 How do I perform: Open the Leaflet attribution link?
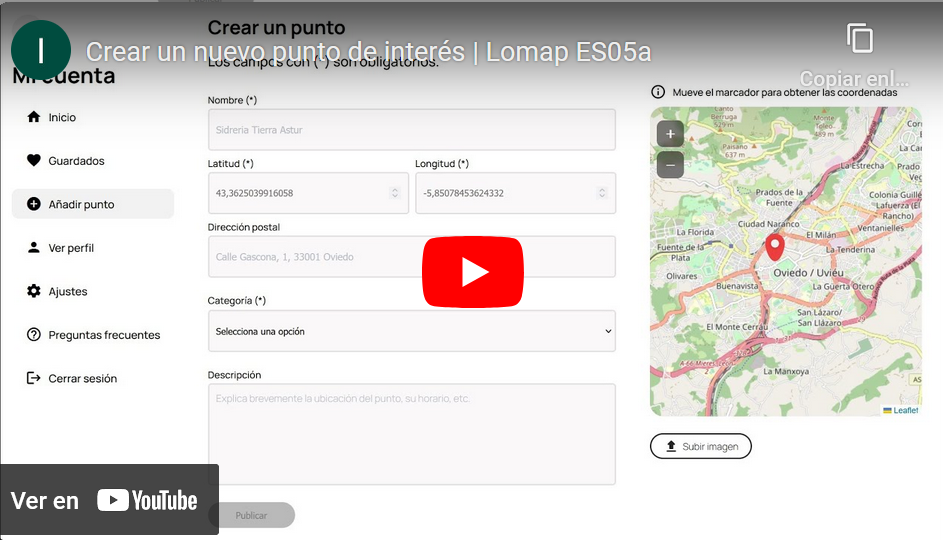(x=905, y=410)
